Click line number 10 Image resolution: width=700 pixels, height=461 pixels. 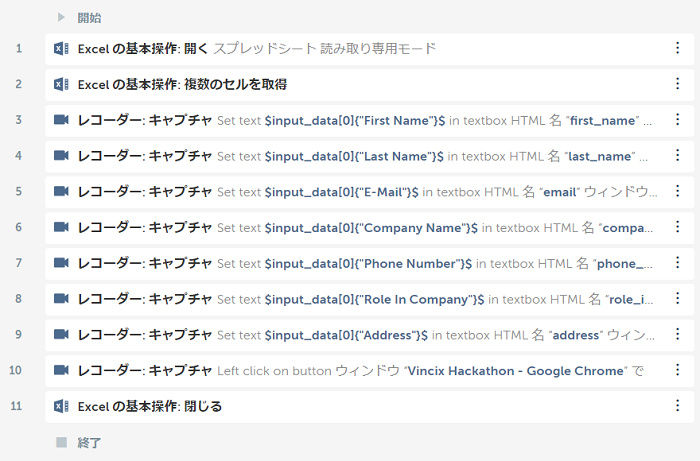16,370
